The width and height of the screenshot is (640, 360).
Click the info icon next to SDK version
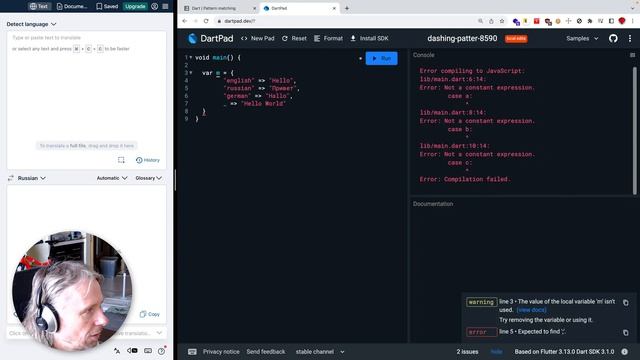coord(624,351)
